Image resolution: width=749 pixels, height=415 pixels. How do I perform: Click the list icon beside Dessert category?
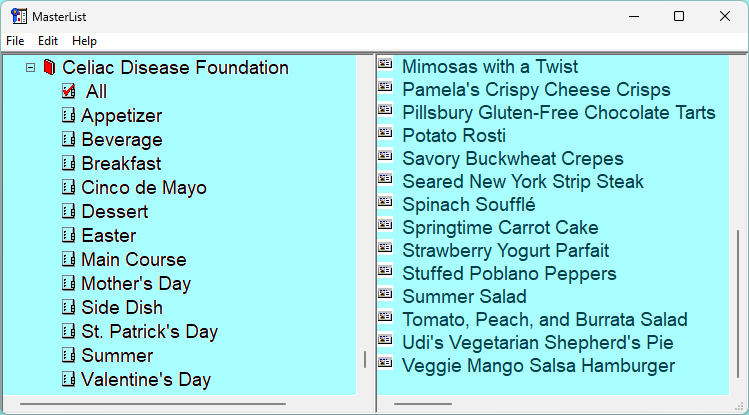(68, 211)
